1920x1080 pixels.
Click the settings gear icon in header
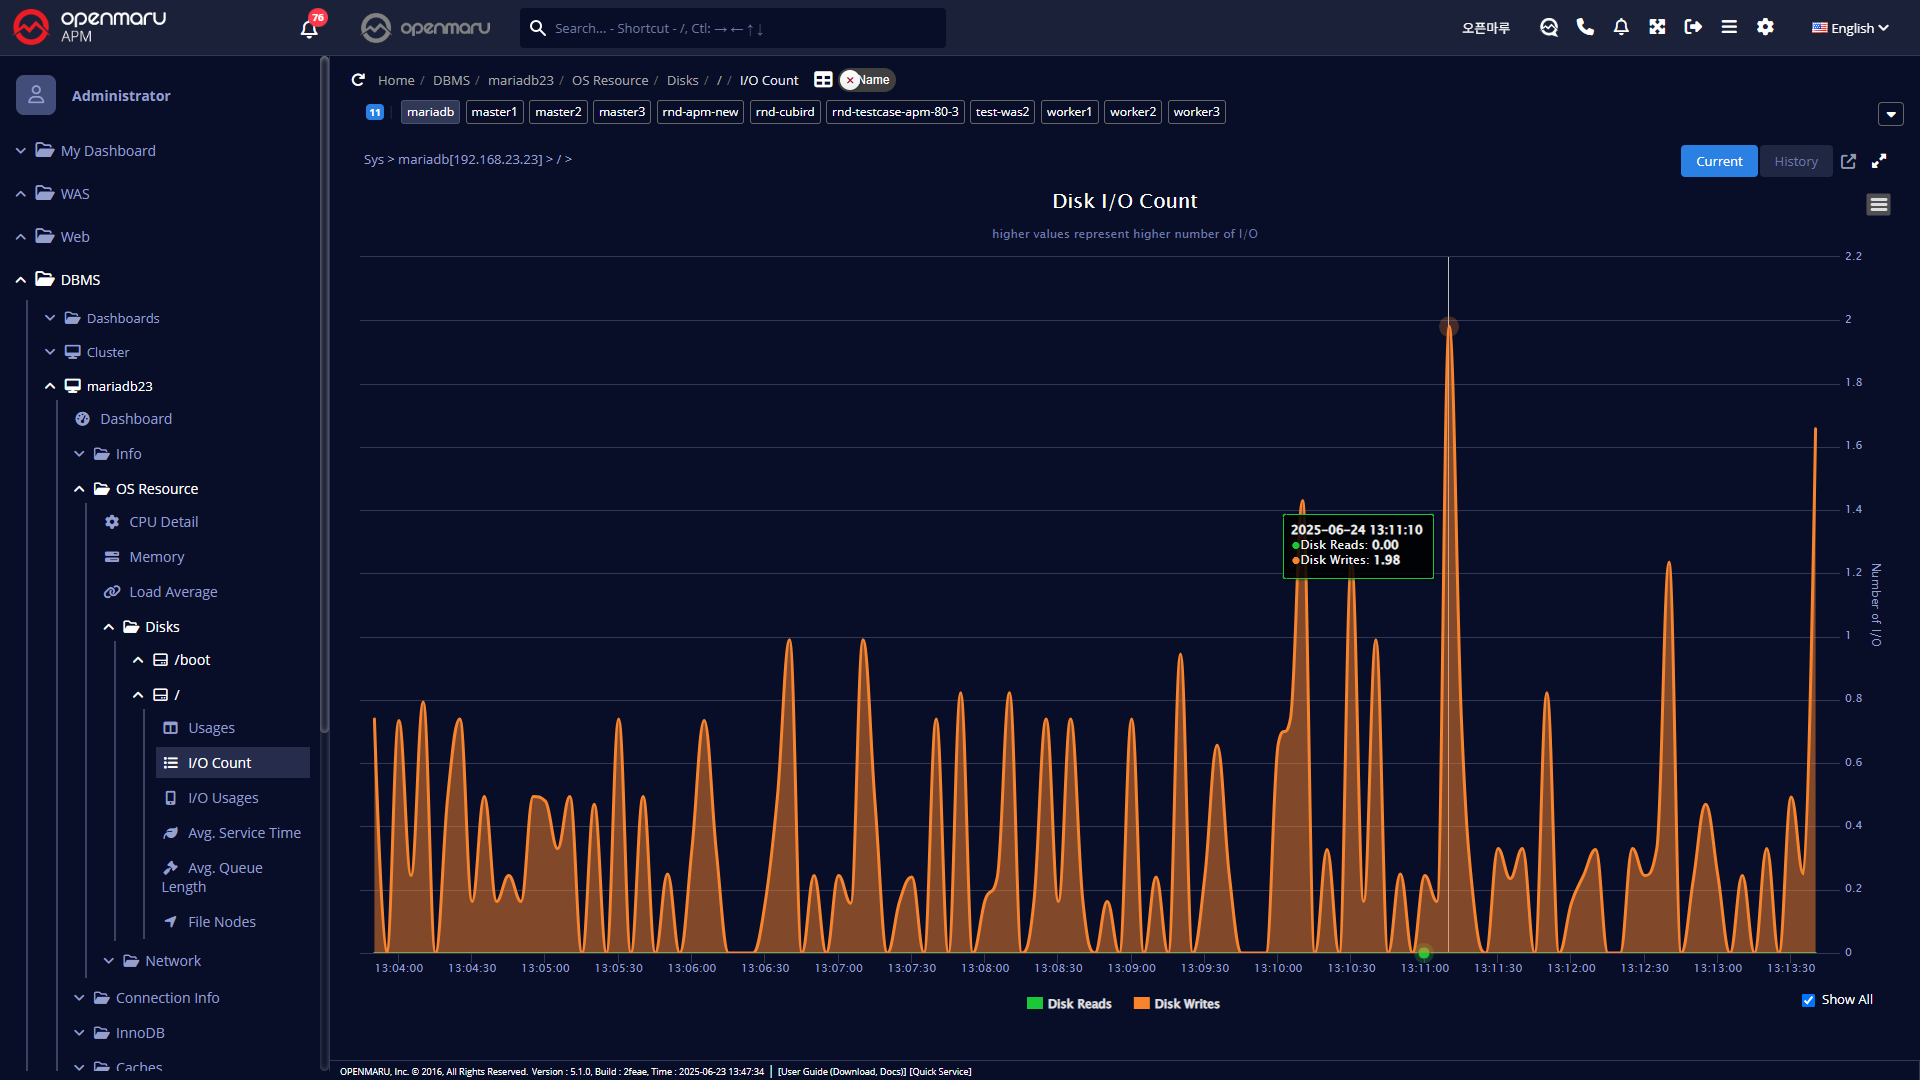click(x=1765, y=27)
